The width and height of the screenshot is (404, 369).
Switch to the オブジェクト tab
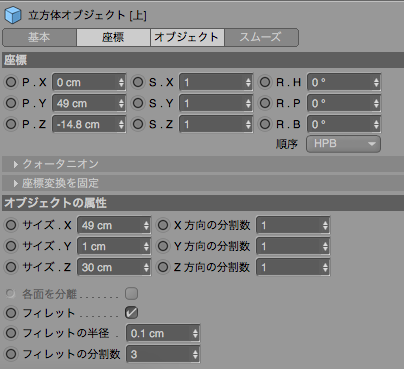coord(187,37)
